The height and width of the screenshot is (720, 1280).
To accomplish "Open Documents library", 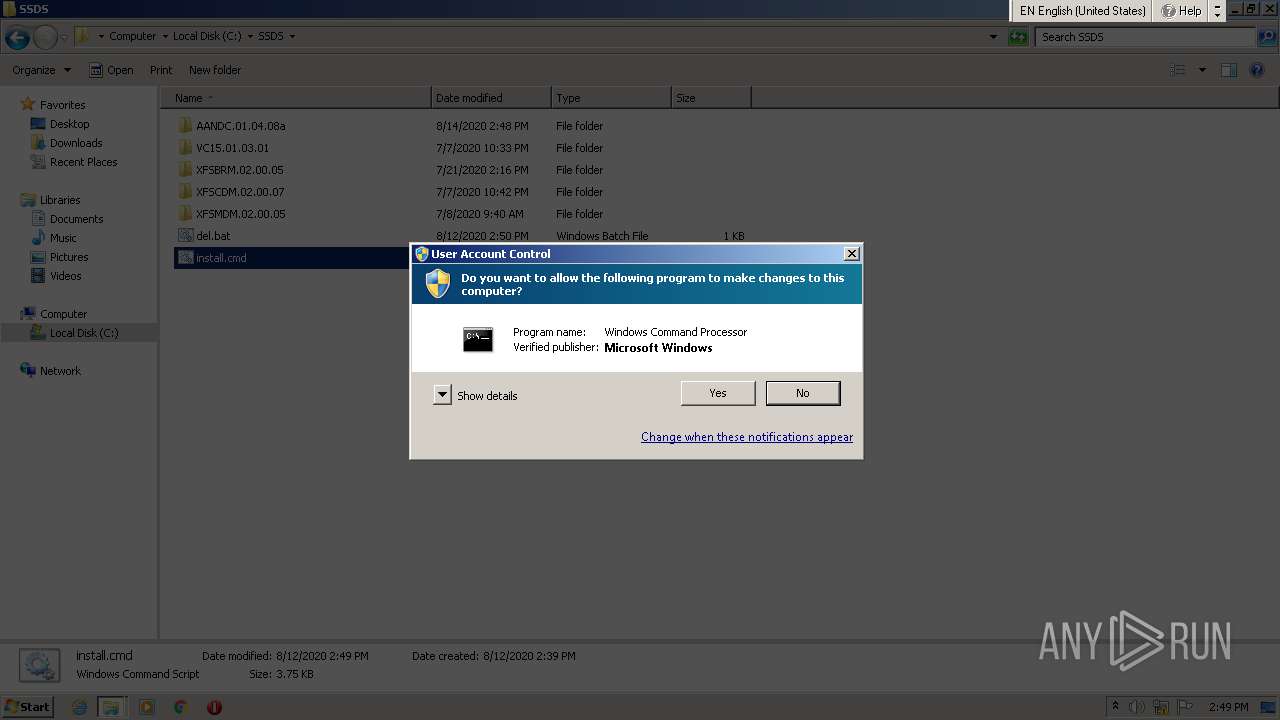I will 76,219.
